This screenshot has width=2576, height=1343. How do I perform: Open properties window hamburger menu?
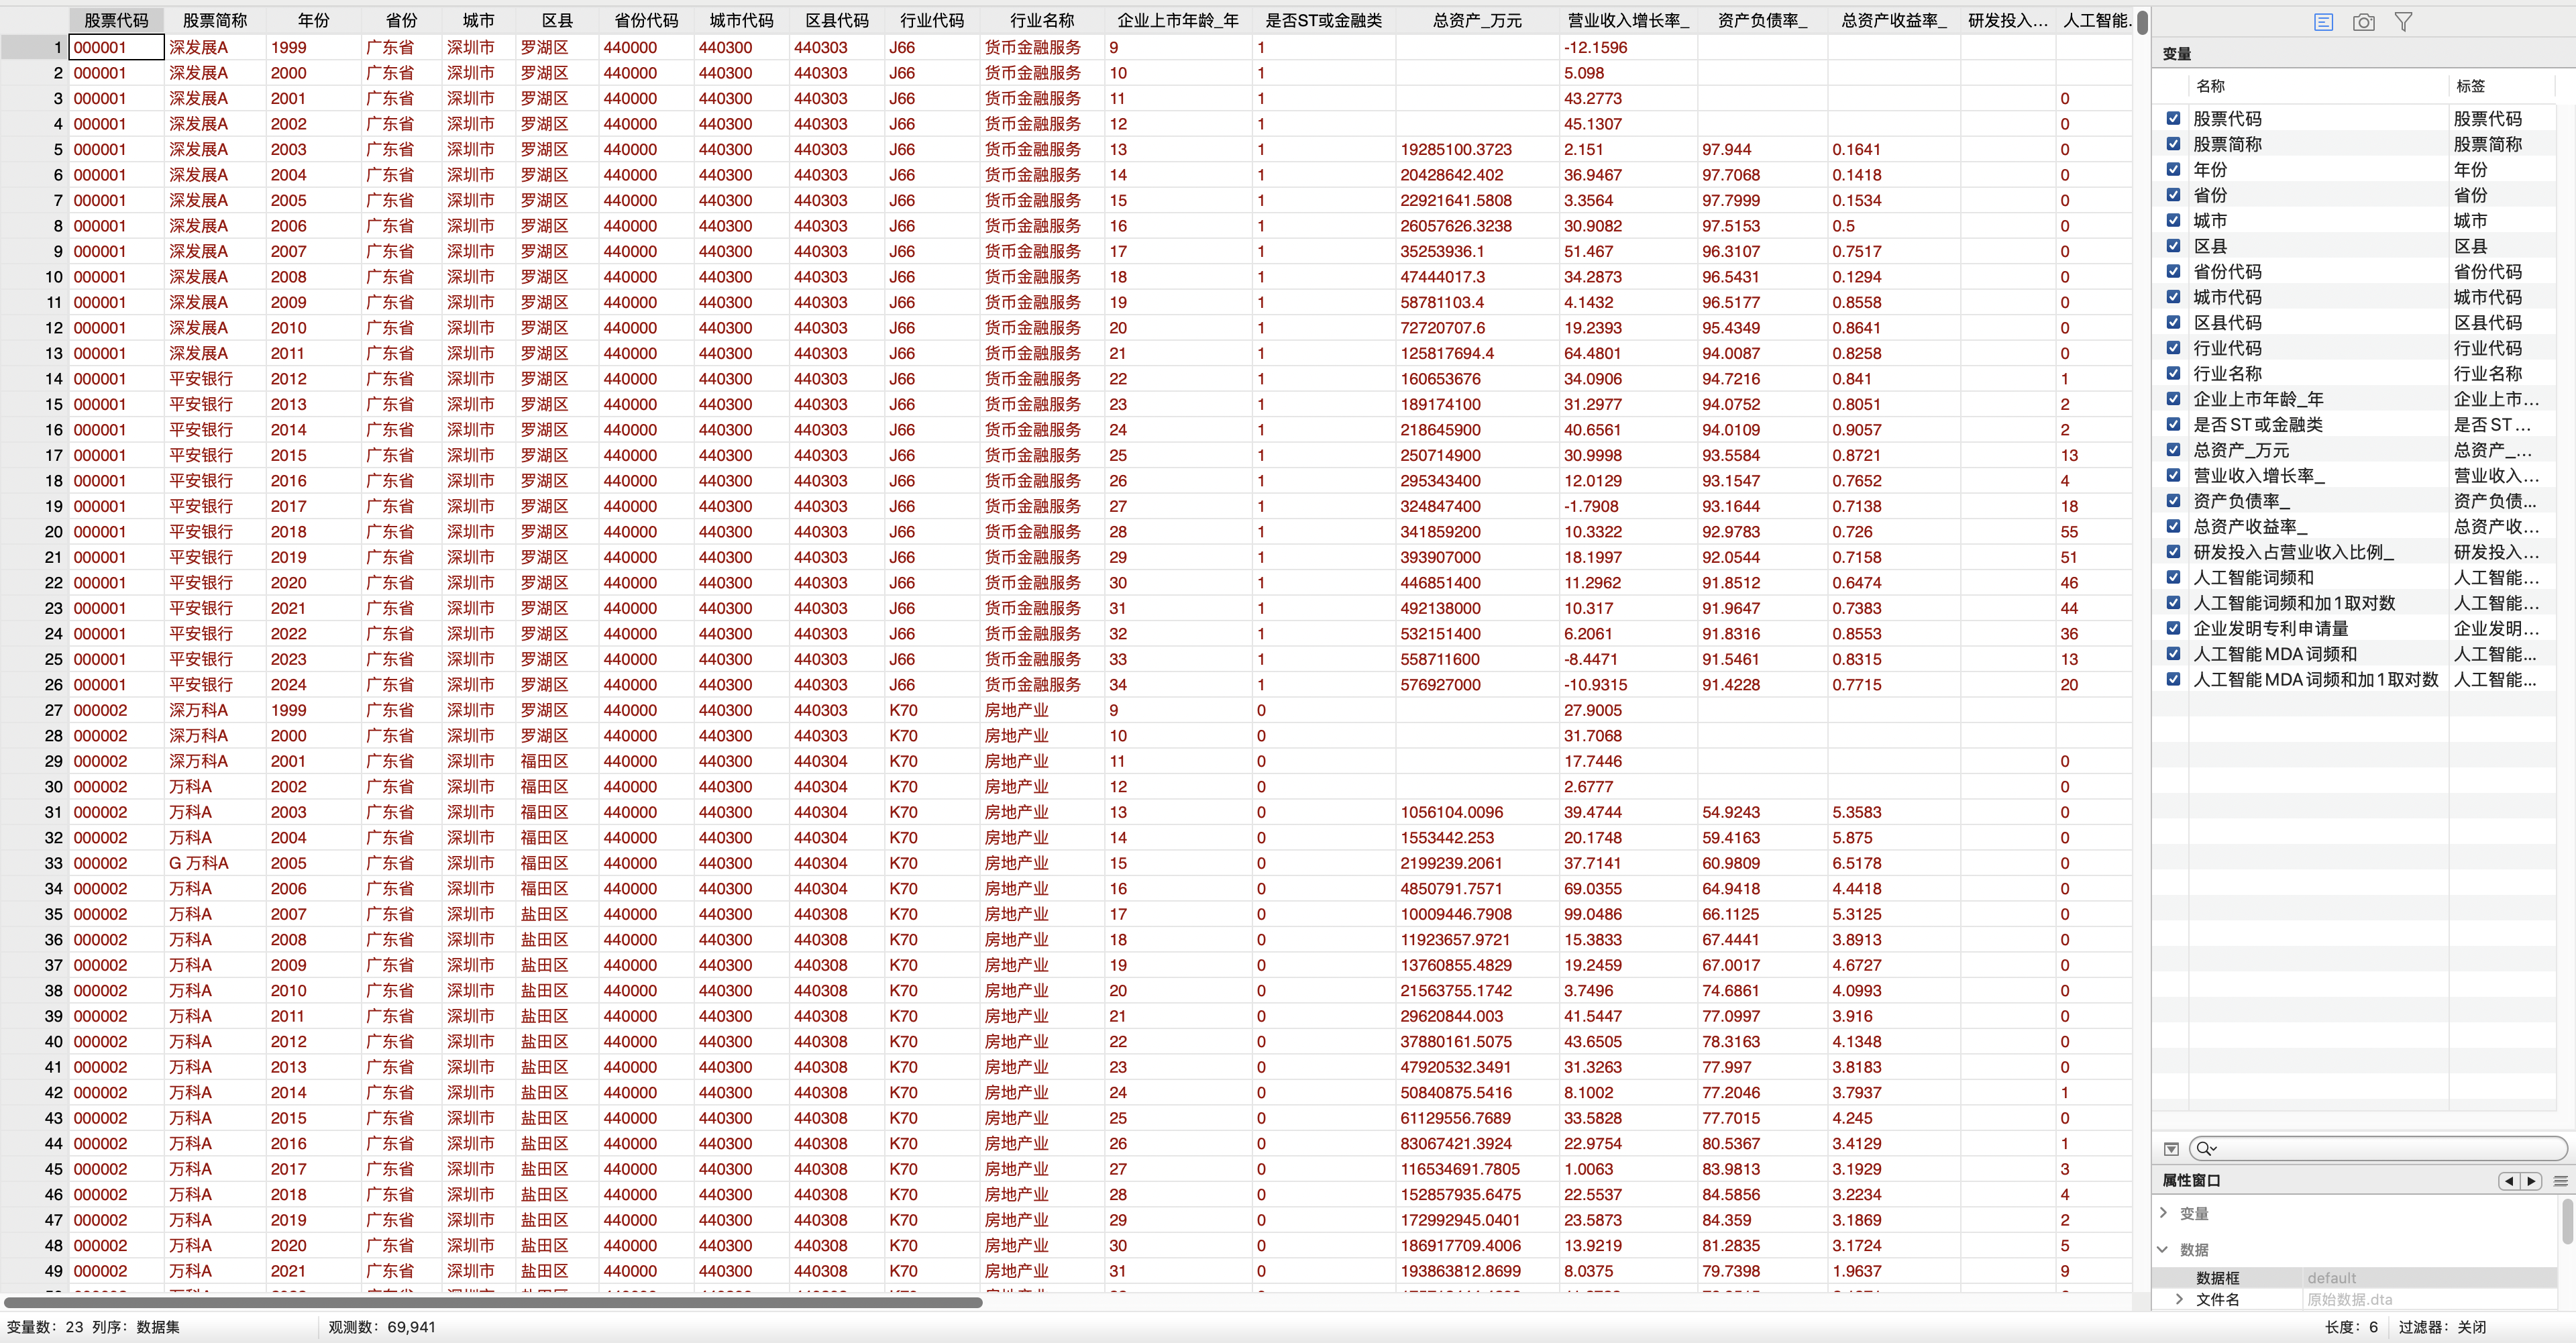pyautogui.click(x=2560, y=1181)
